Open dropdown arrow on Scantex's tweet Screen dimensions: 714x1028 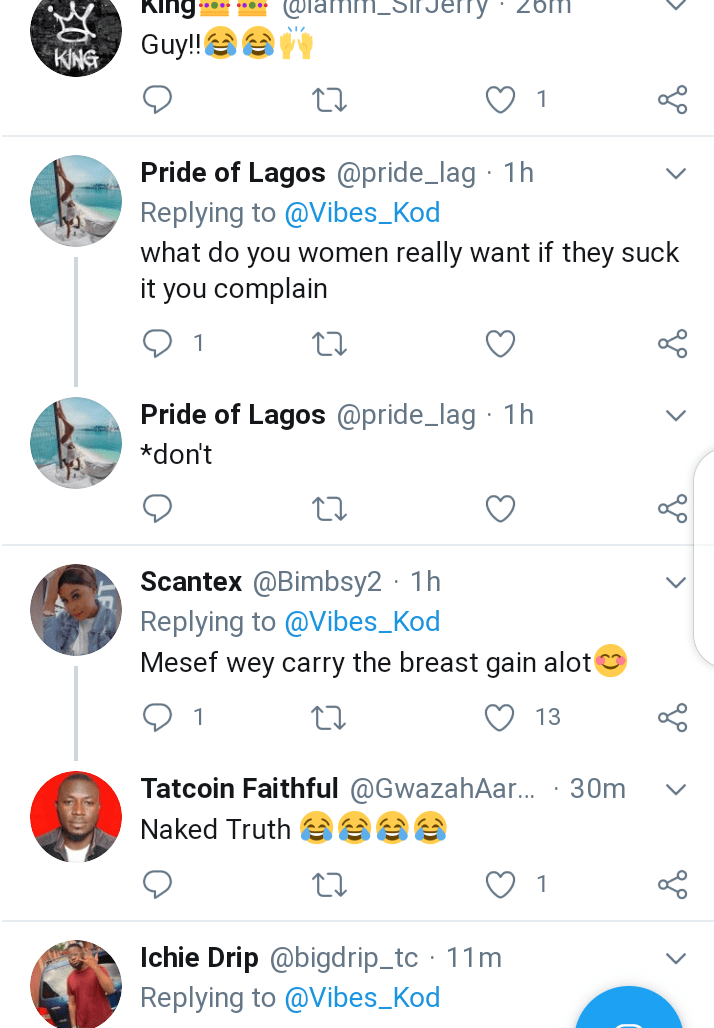[x=676, y=582]
